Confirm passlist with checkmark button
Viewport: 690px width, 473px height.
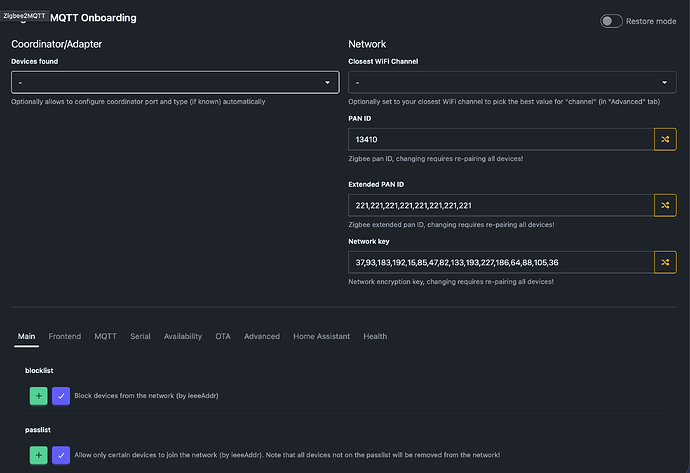(61, 455)
